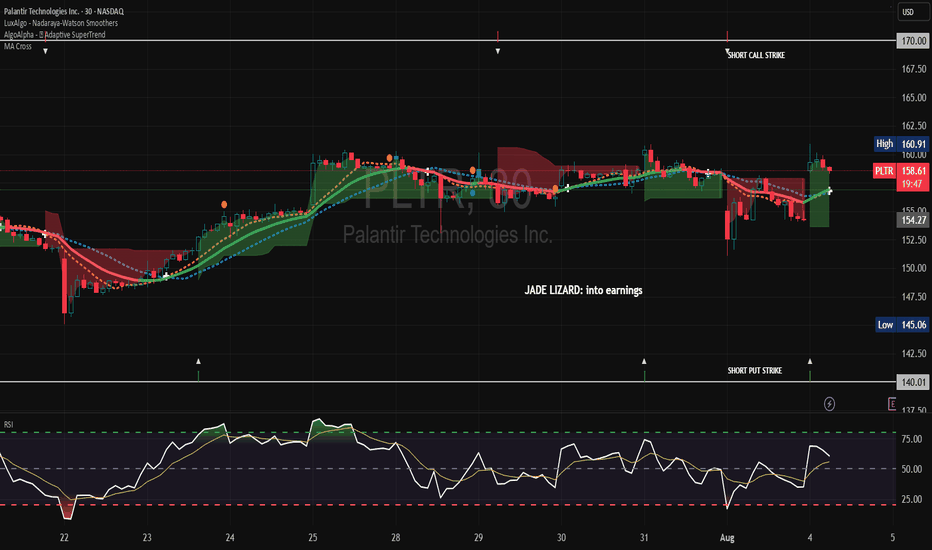The height and width of the screenshot is (550, 932).
Task: Click the Aug label on the time axis
Action: (x=727, y=538)
